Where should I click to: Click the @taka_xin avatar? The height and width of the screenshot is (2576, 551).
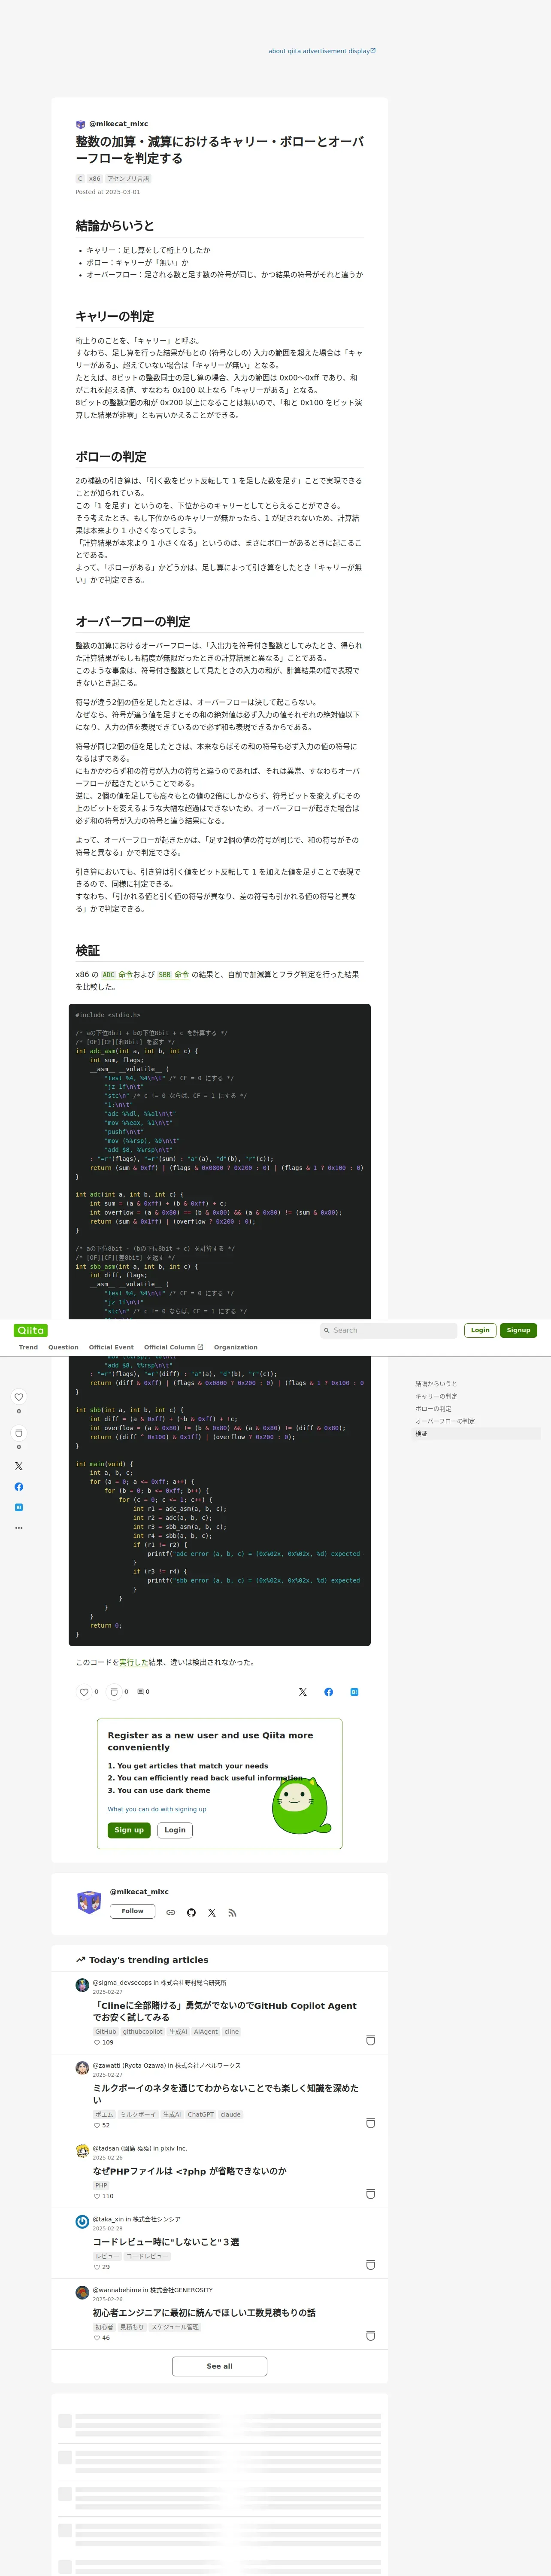[82, 2222]
